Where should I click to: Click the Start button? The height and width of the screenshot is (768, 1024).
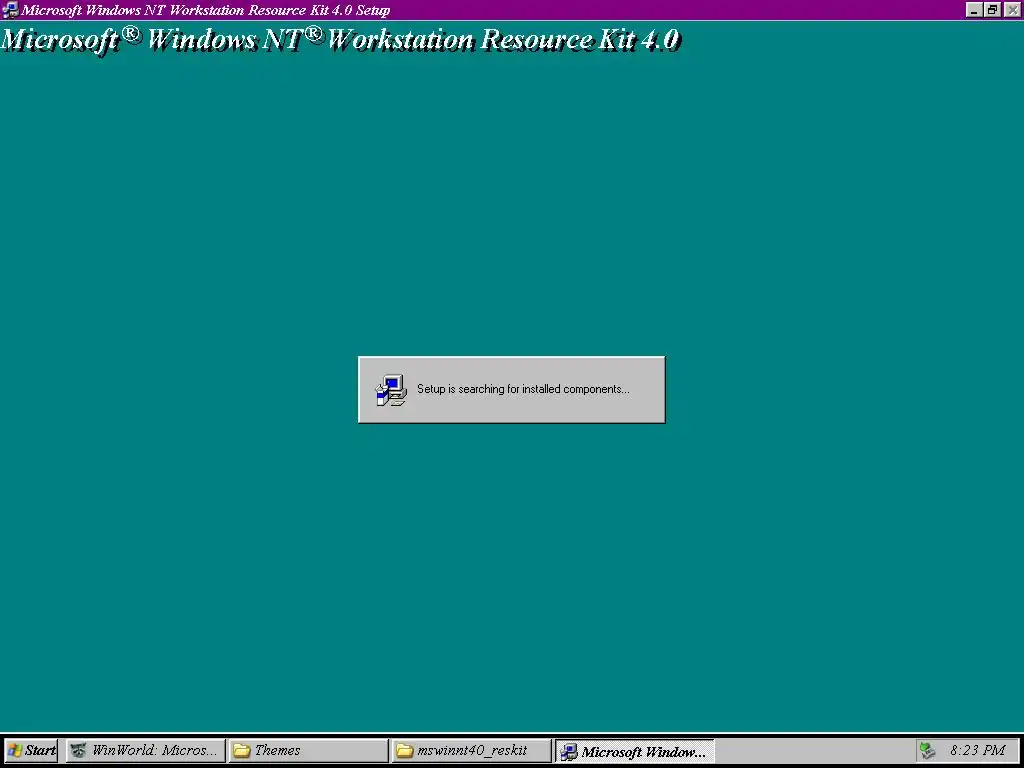(31, 750)
